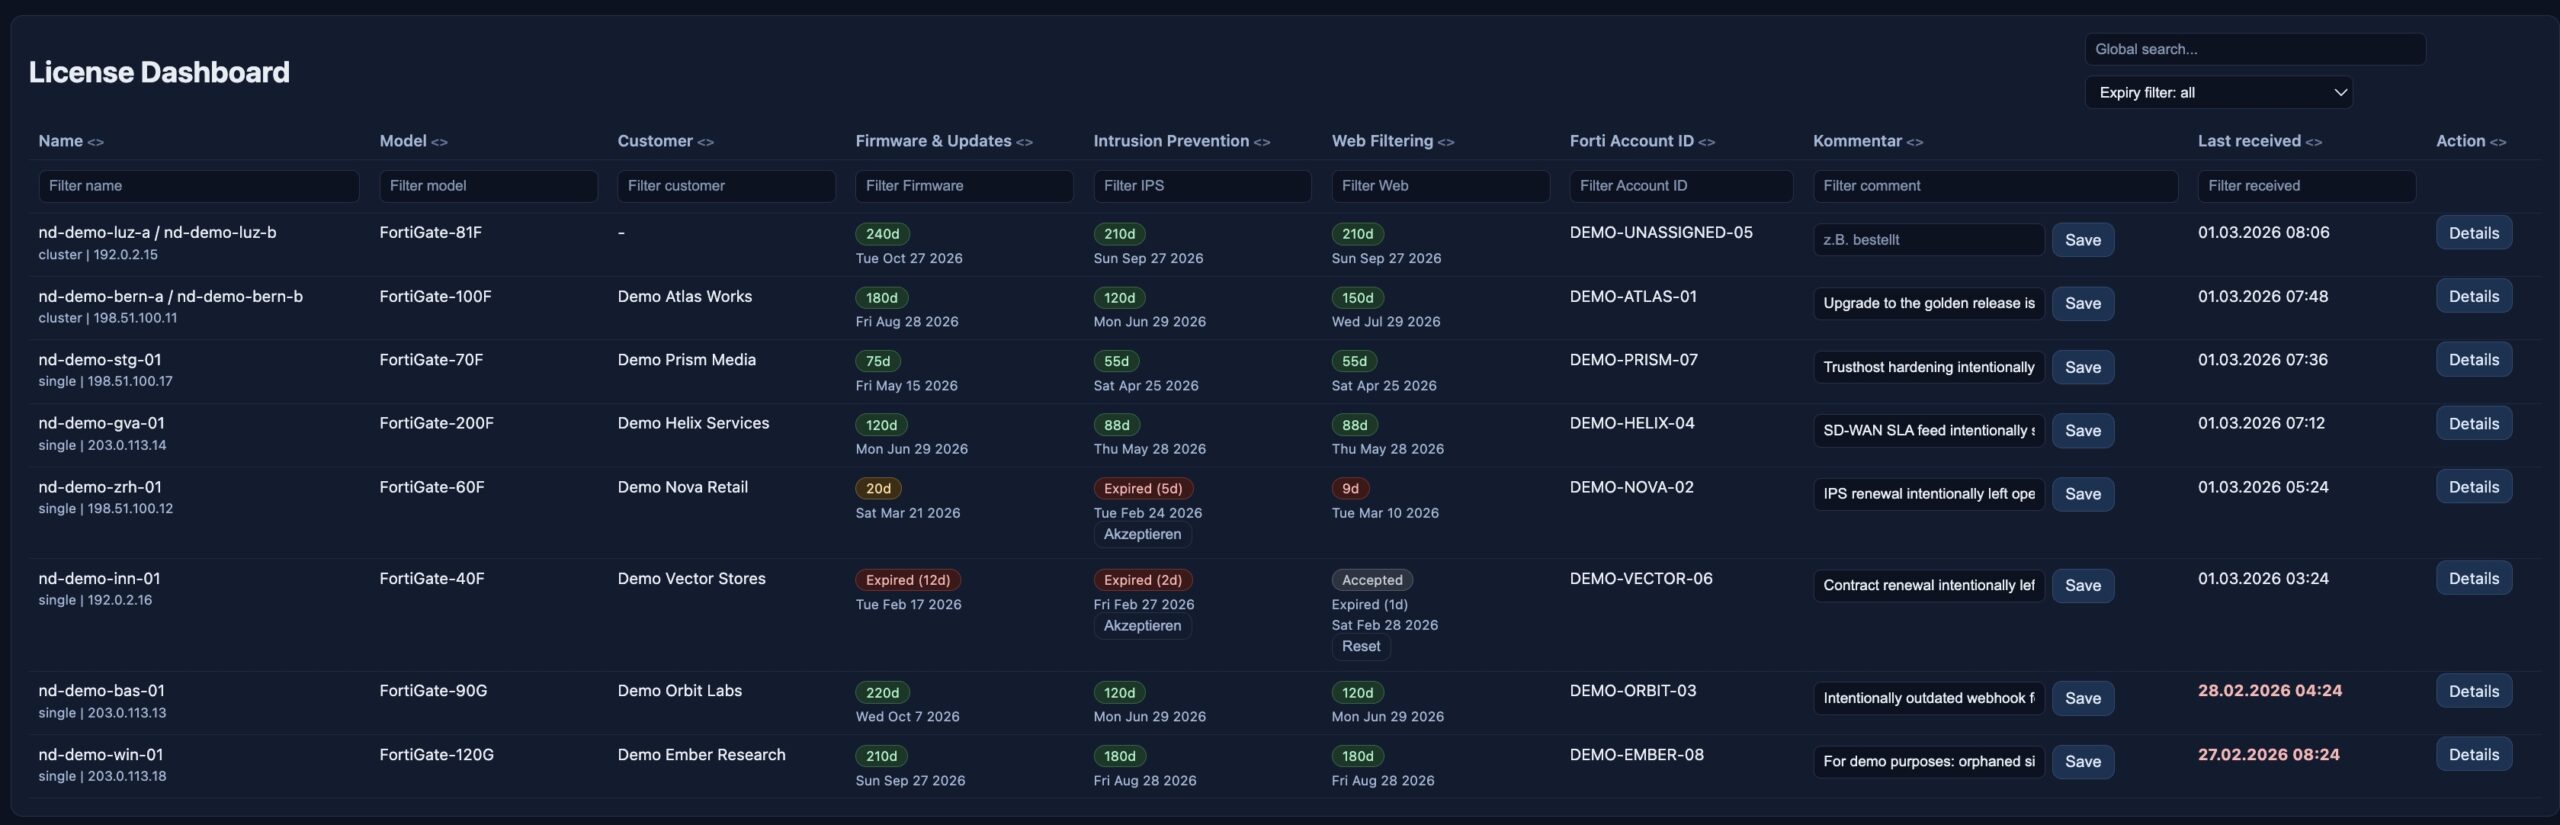Click the Global search field
Screen dimensions: 2560x825
[x=2254, y=49]
